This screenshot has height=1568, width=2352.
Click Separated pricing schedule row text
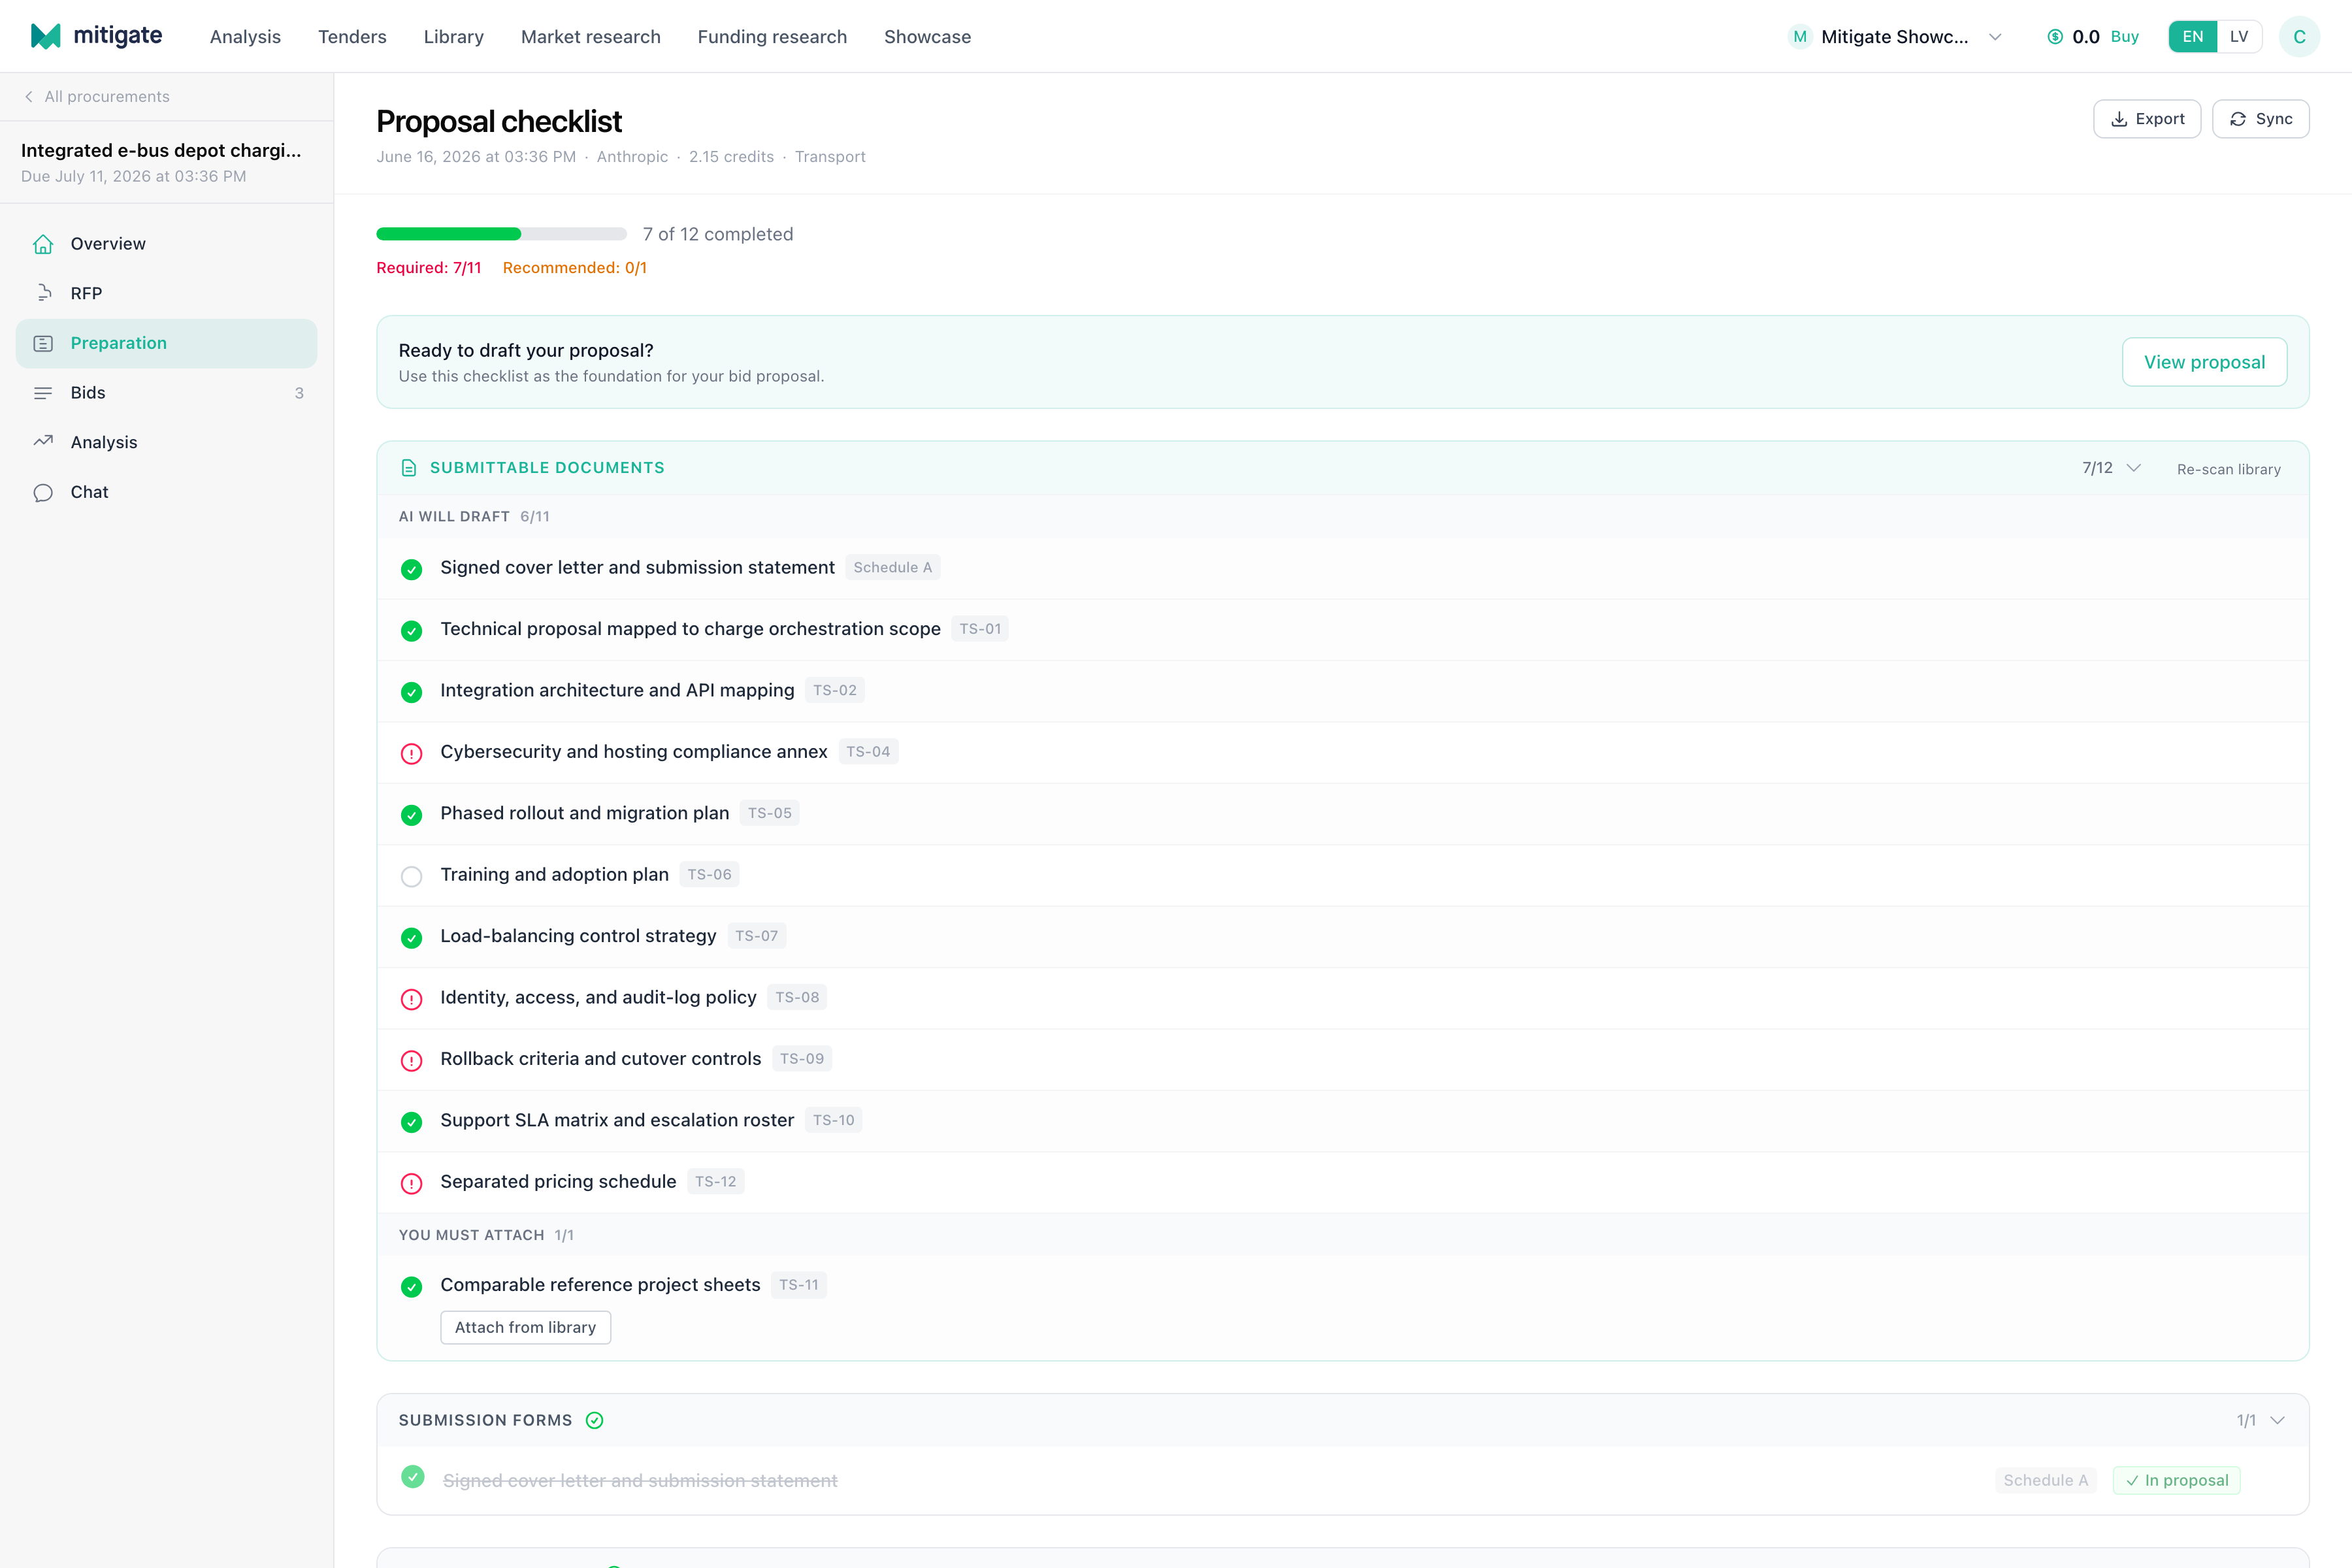[558, 1182]
